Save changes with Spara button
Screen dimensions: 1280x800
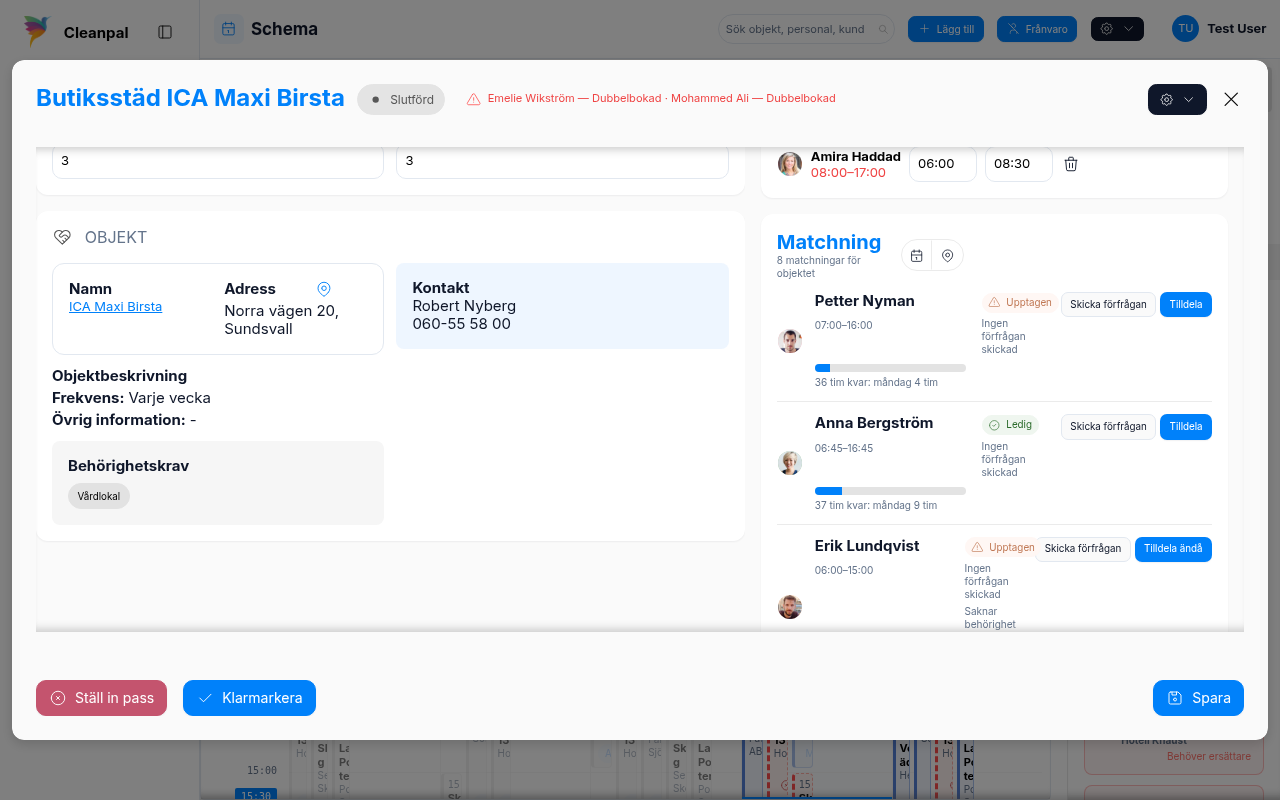tap(1198, 698)
